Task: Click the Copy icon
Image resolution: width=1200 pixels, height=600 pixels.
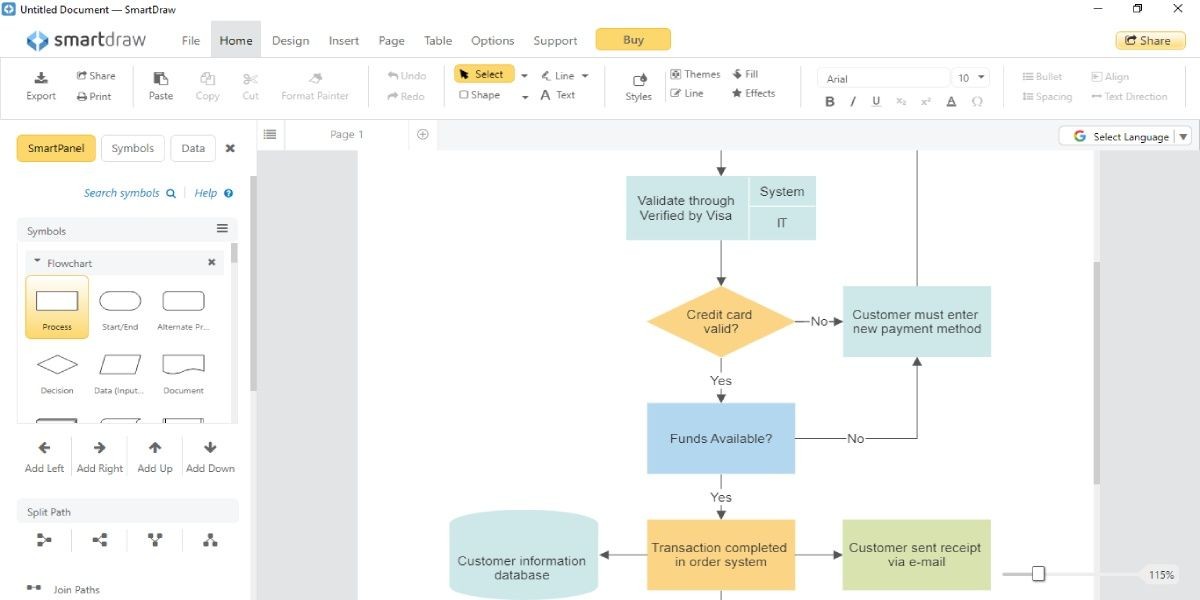Action: (207, 86)
